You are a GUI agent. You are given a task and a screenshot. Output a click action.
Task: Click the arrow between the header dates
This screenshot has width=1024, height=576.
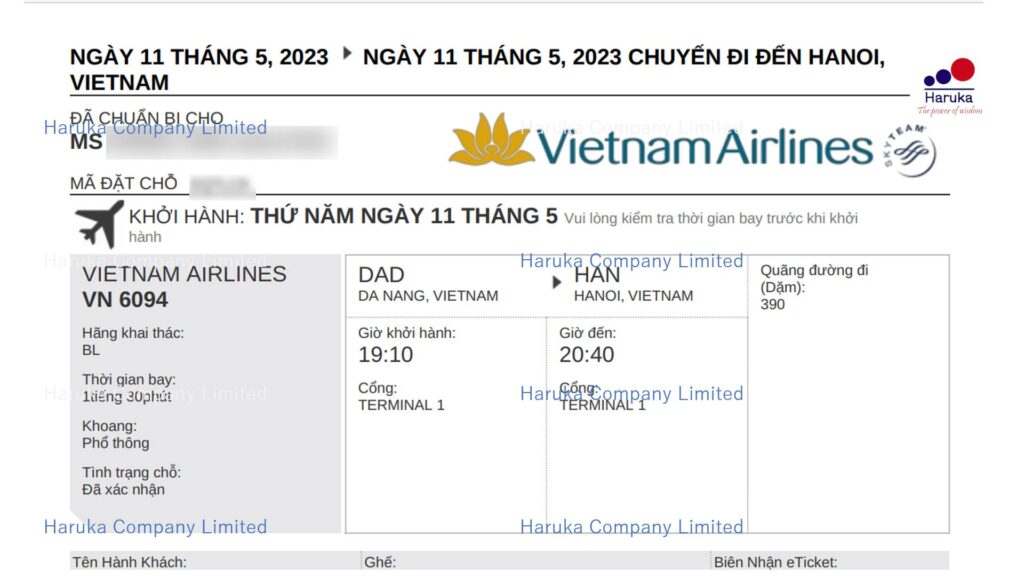pyautogui.click(x=347, y=54)
